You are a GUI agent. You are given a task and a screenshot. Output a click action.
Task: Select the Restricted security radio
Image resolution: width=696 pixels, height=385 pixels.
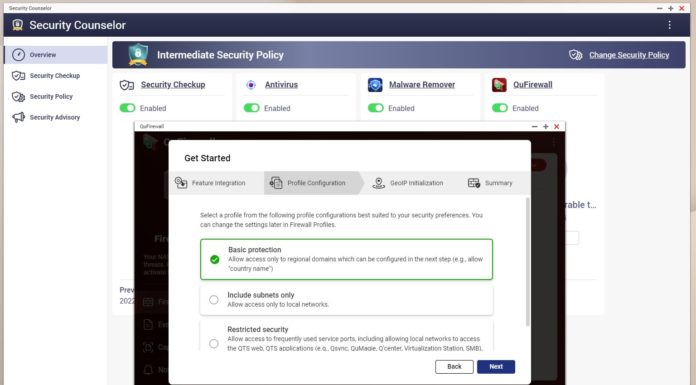(214, 343)
